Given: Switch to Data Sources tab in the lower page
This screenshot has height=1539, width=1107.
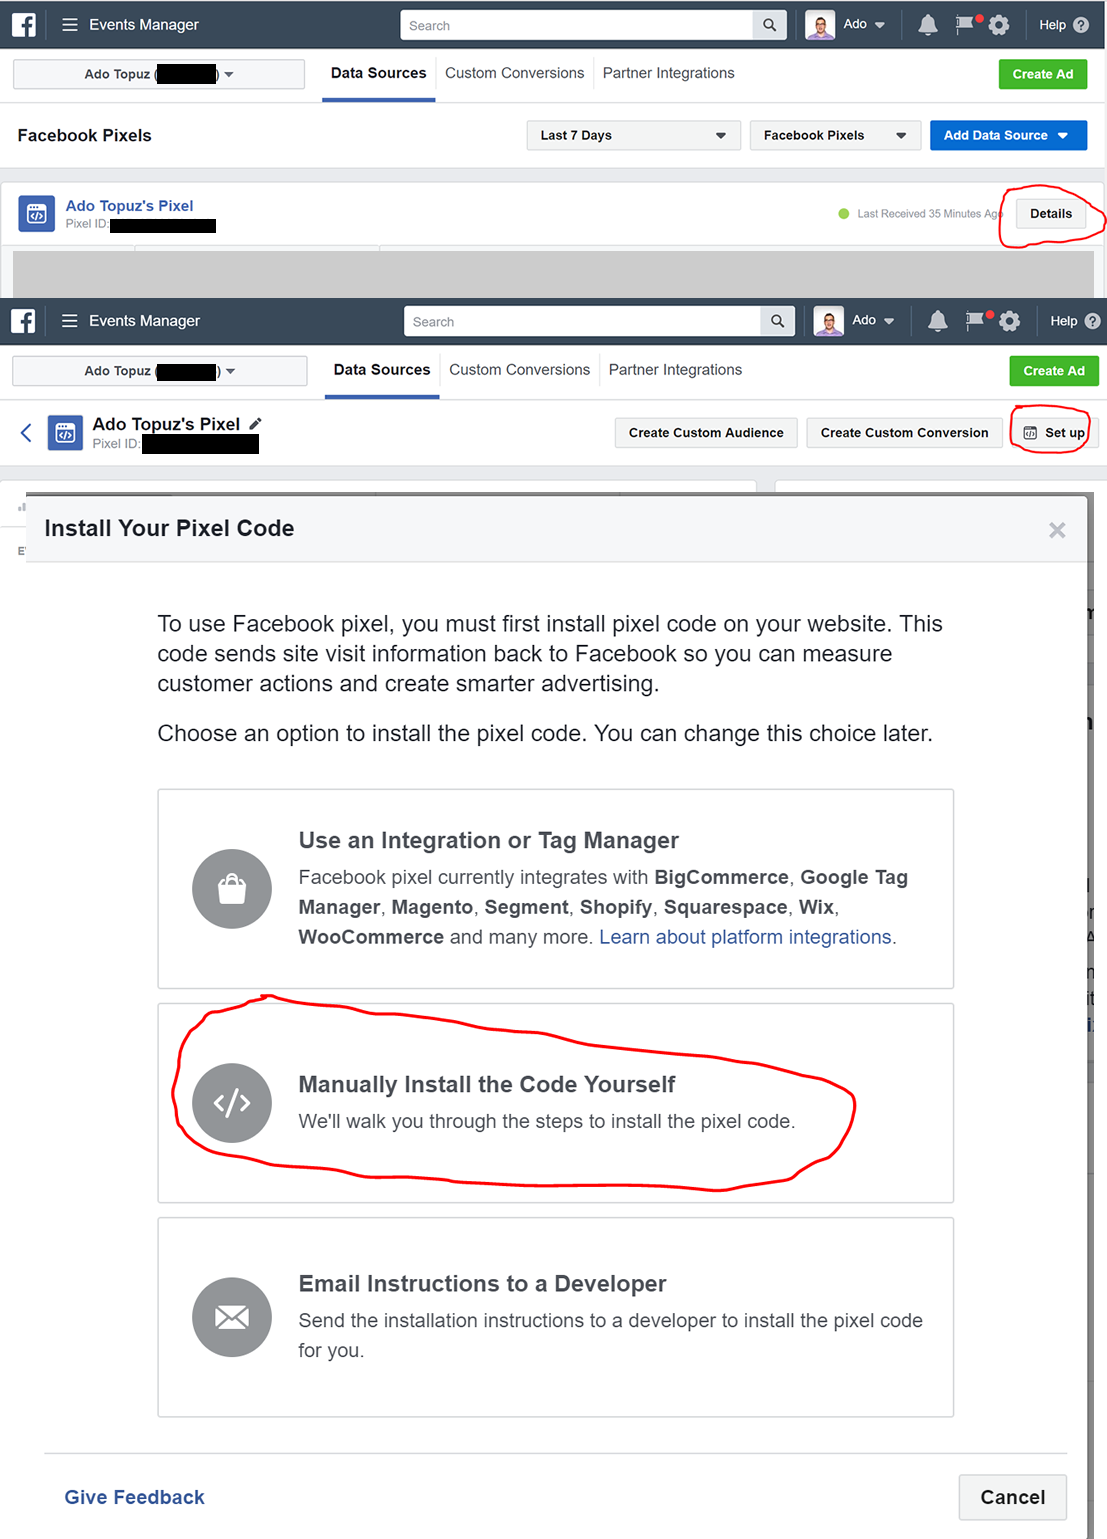Looking at the screenshot, I should (x=382, y=369).
